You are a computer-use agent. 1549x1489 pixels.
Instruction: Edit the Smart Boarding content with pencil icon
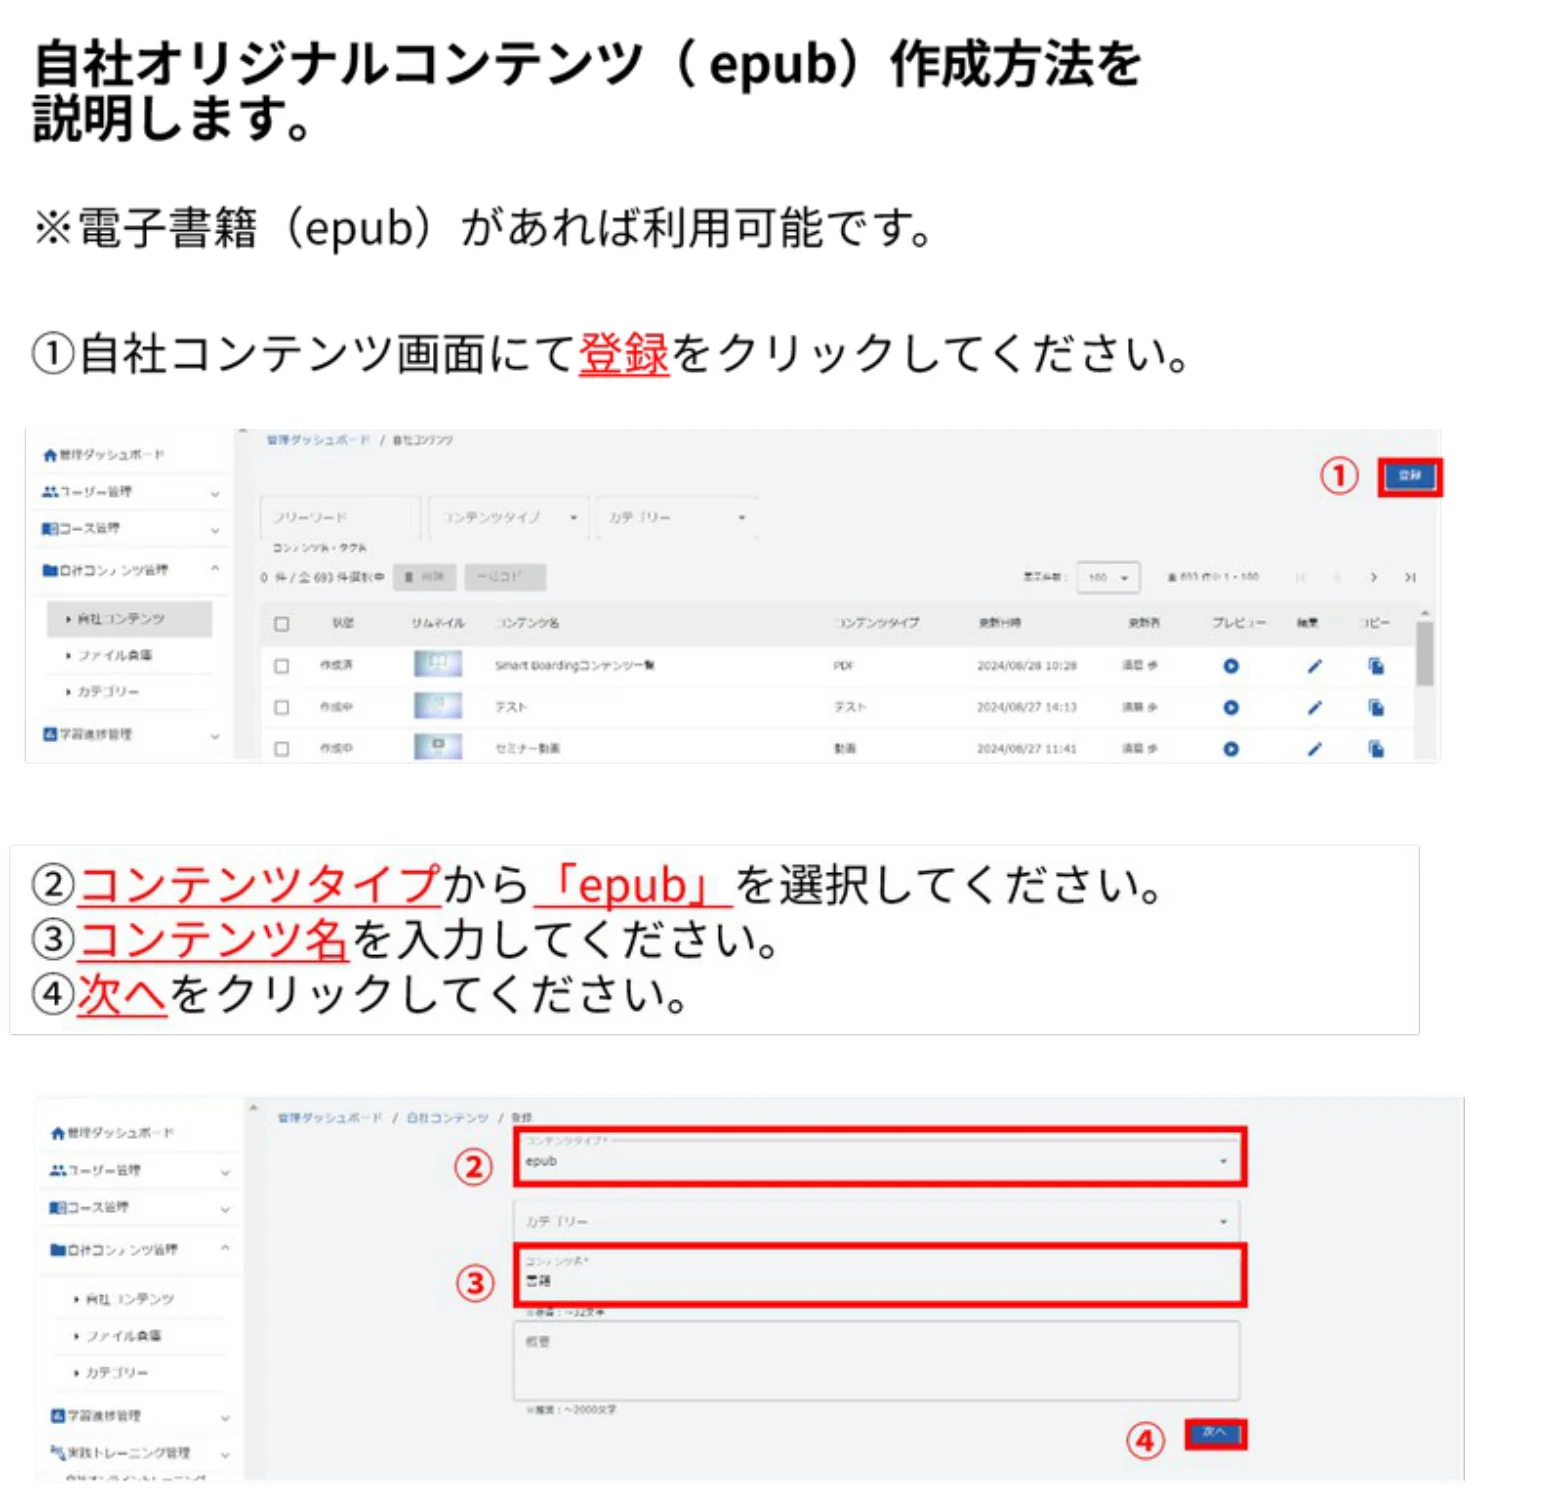1314,666
